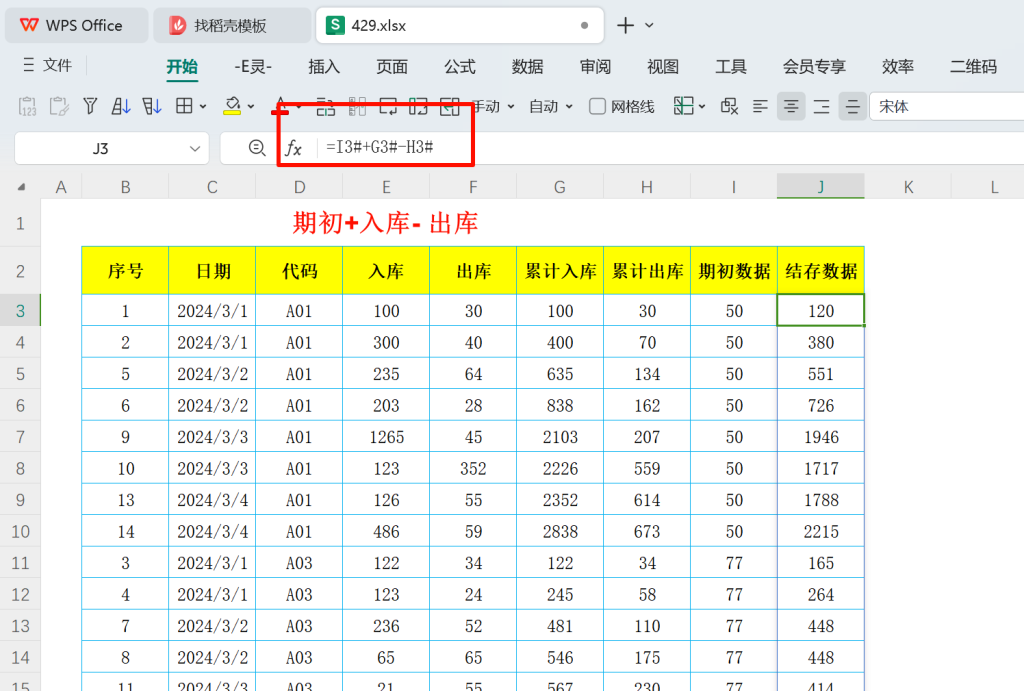The image size is (1024, 691).
Task: Click the cell showing 1946
Action: 821,437
